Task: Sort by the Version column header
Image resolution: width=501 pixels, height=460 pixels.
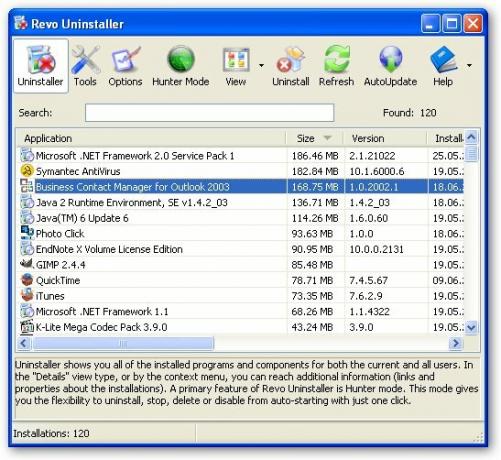Action: click(x=385, y=138)
